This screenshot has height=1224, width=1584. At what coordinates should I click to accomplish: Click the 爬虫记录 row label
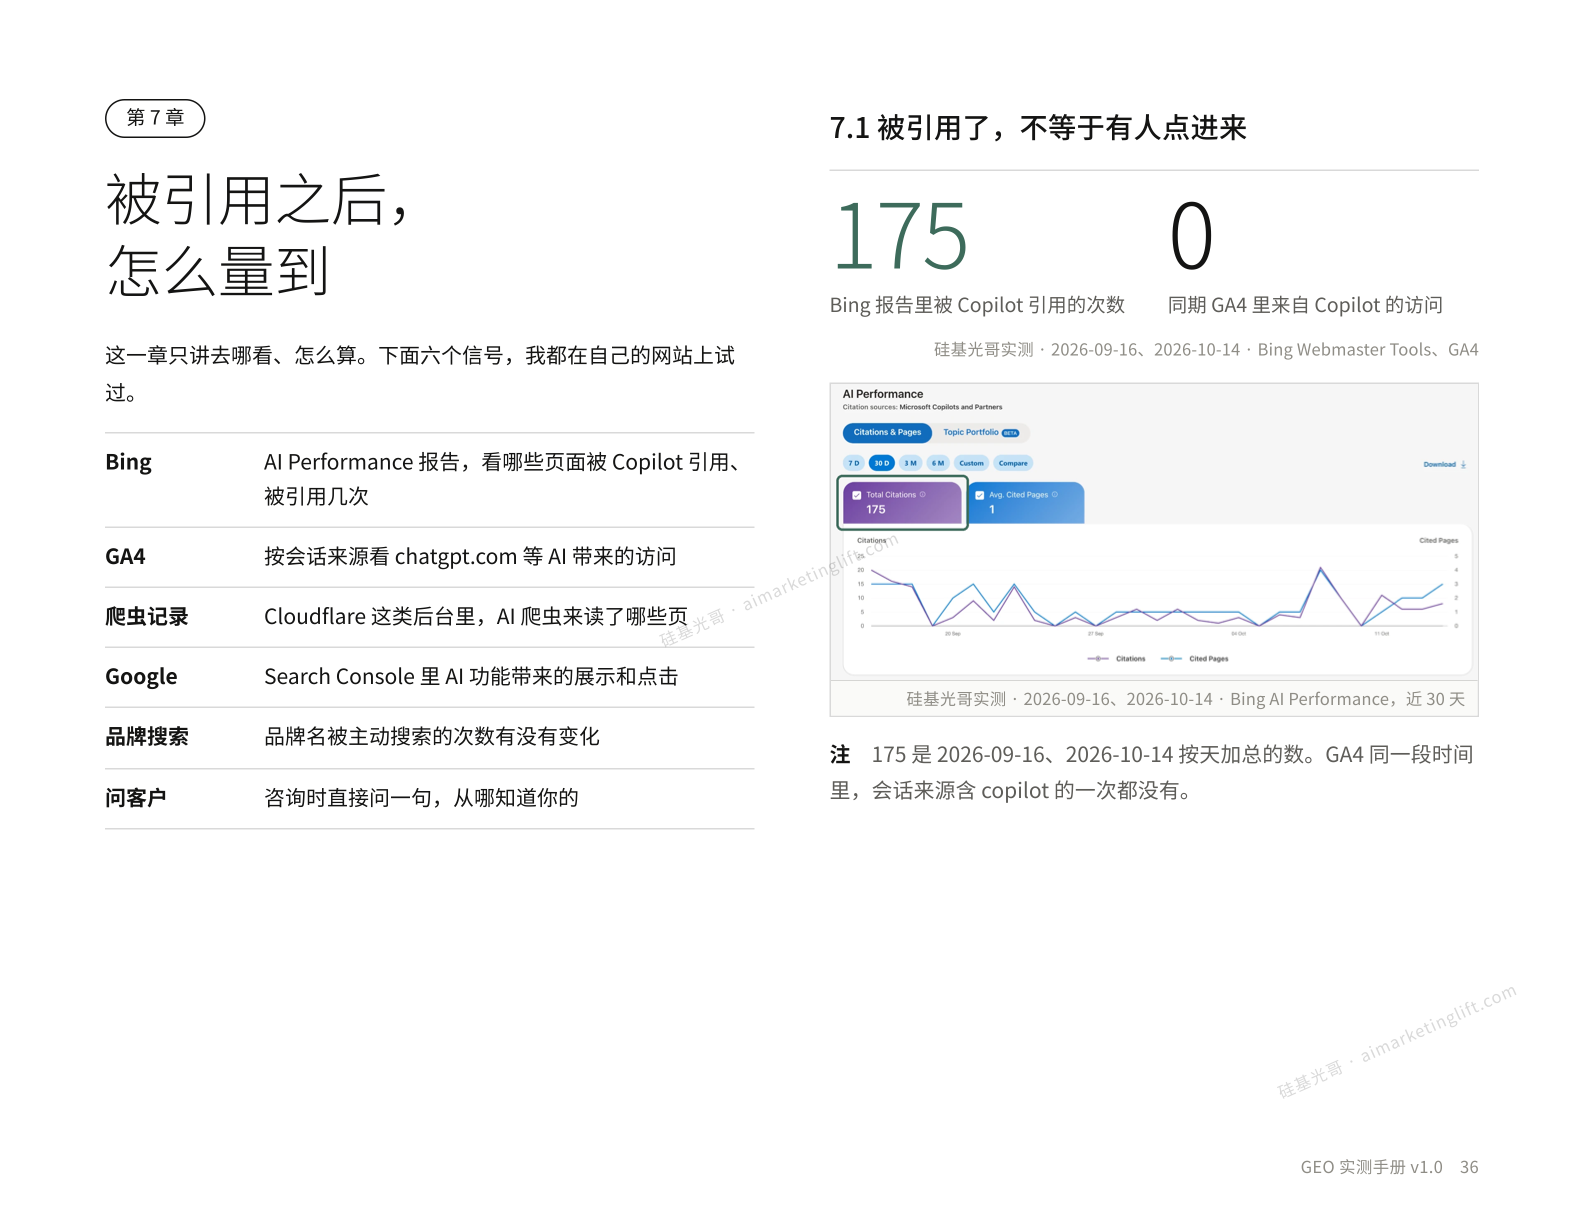[147, 617]
